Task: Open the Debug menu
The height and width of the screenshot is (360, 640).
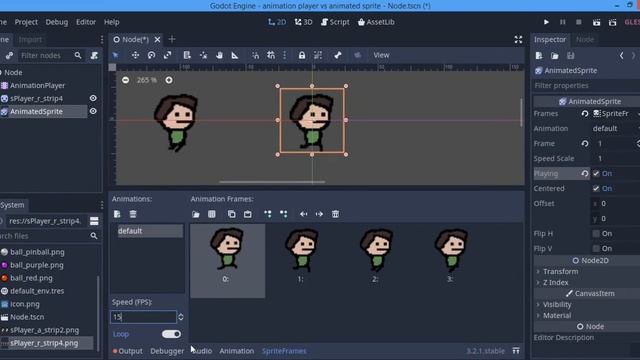Action: tap(57, 22)
